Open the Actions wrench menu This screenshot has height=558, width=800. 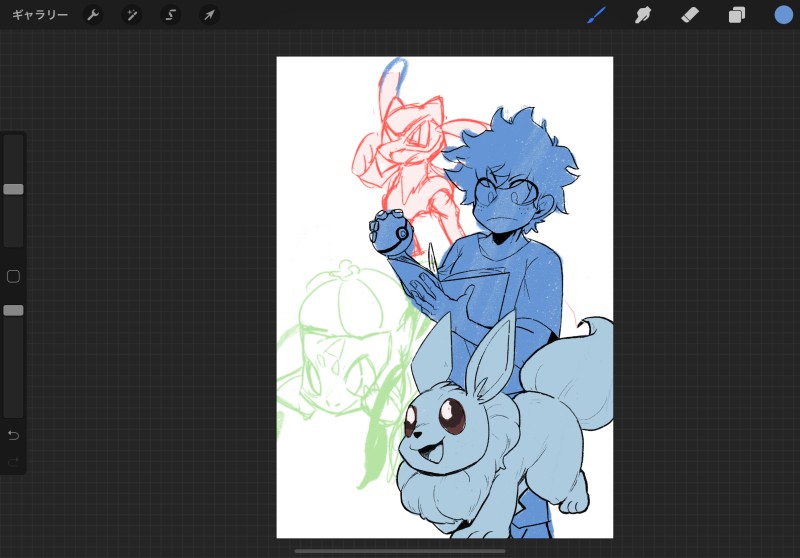(93, 15)
